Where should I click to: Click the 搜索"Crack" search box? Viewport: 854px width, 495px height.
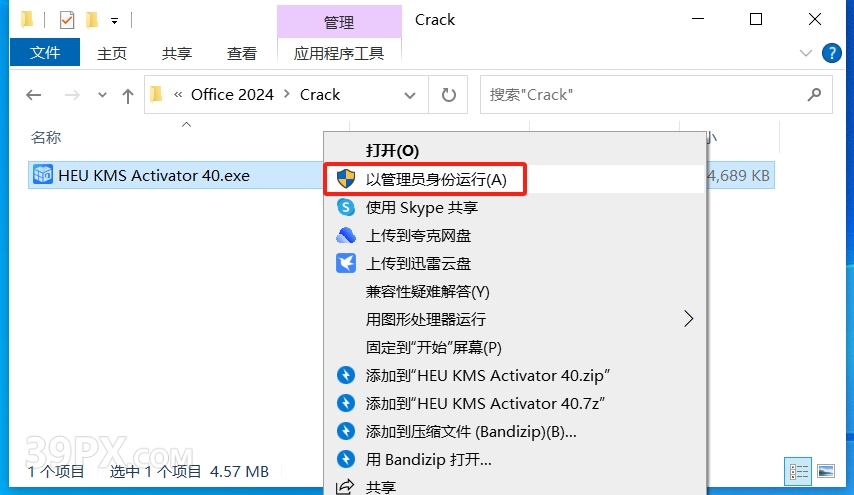656,95
